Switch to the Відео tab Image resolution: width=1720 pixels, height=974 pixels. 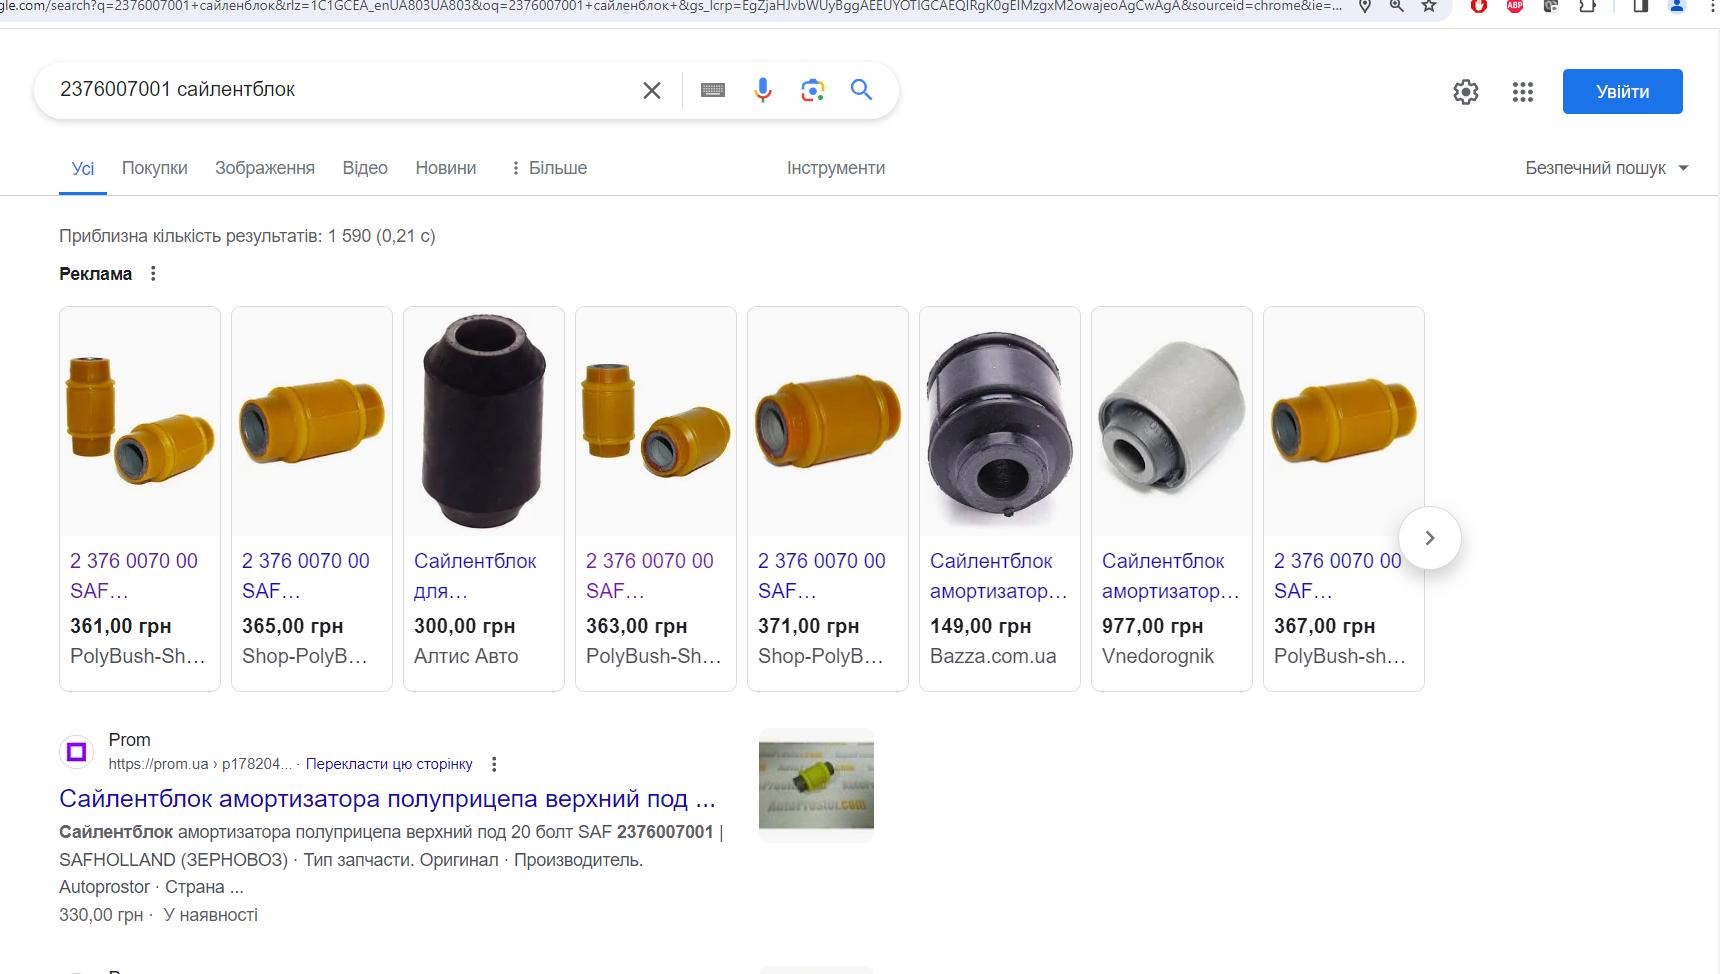[365, 168]
